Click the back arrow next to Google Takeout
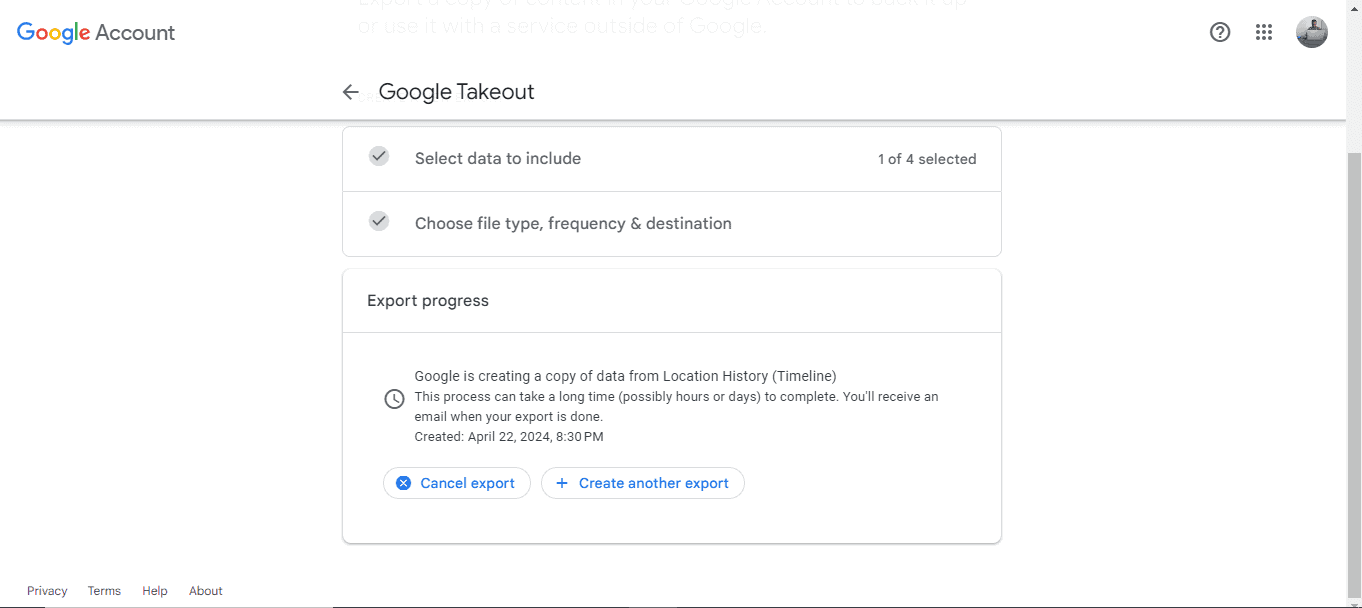Viewport: 1362px width, 608px height. [350, 91]
